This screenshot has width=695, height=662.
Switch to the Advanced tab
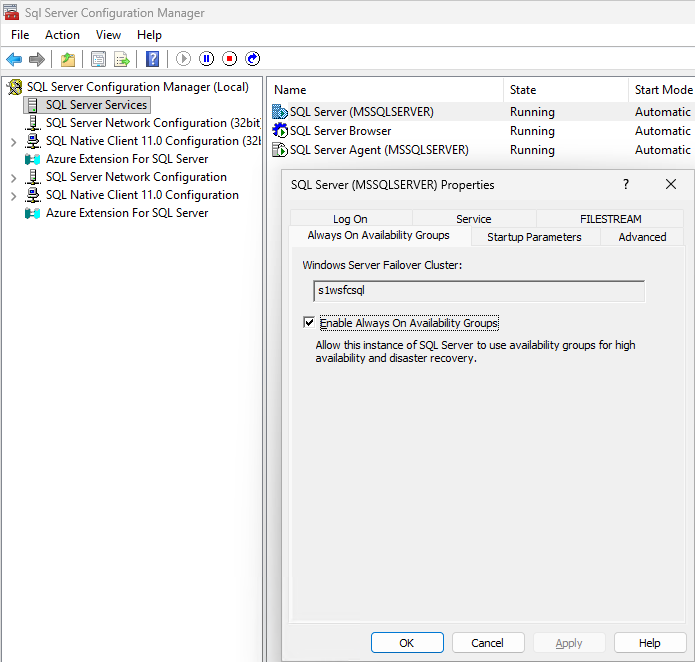tap(642, 237)
